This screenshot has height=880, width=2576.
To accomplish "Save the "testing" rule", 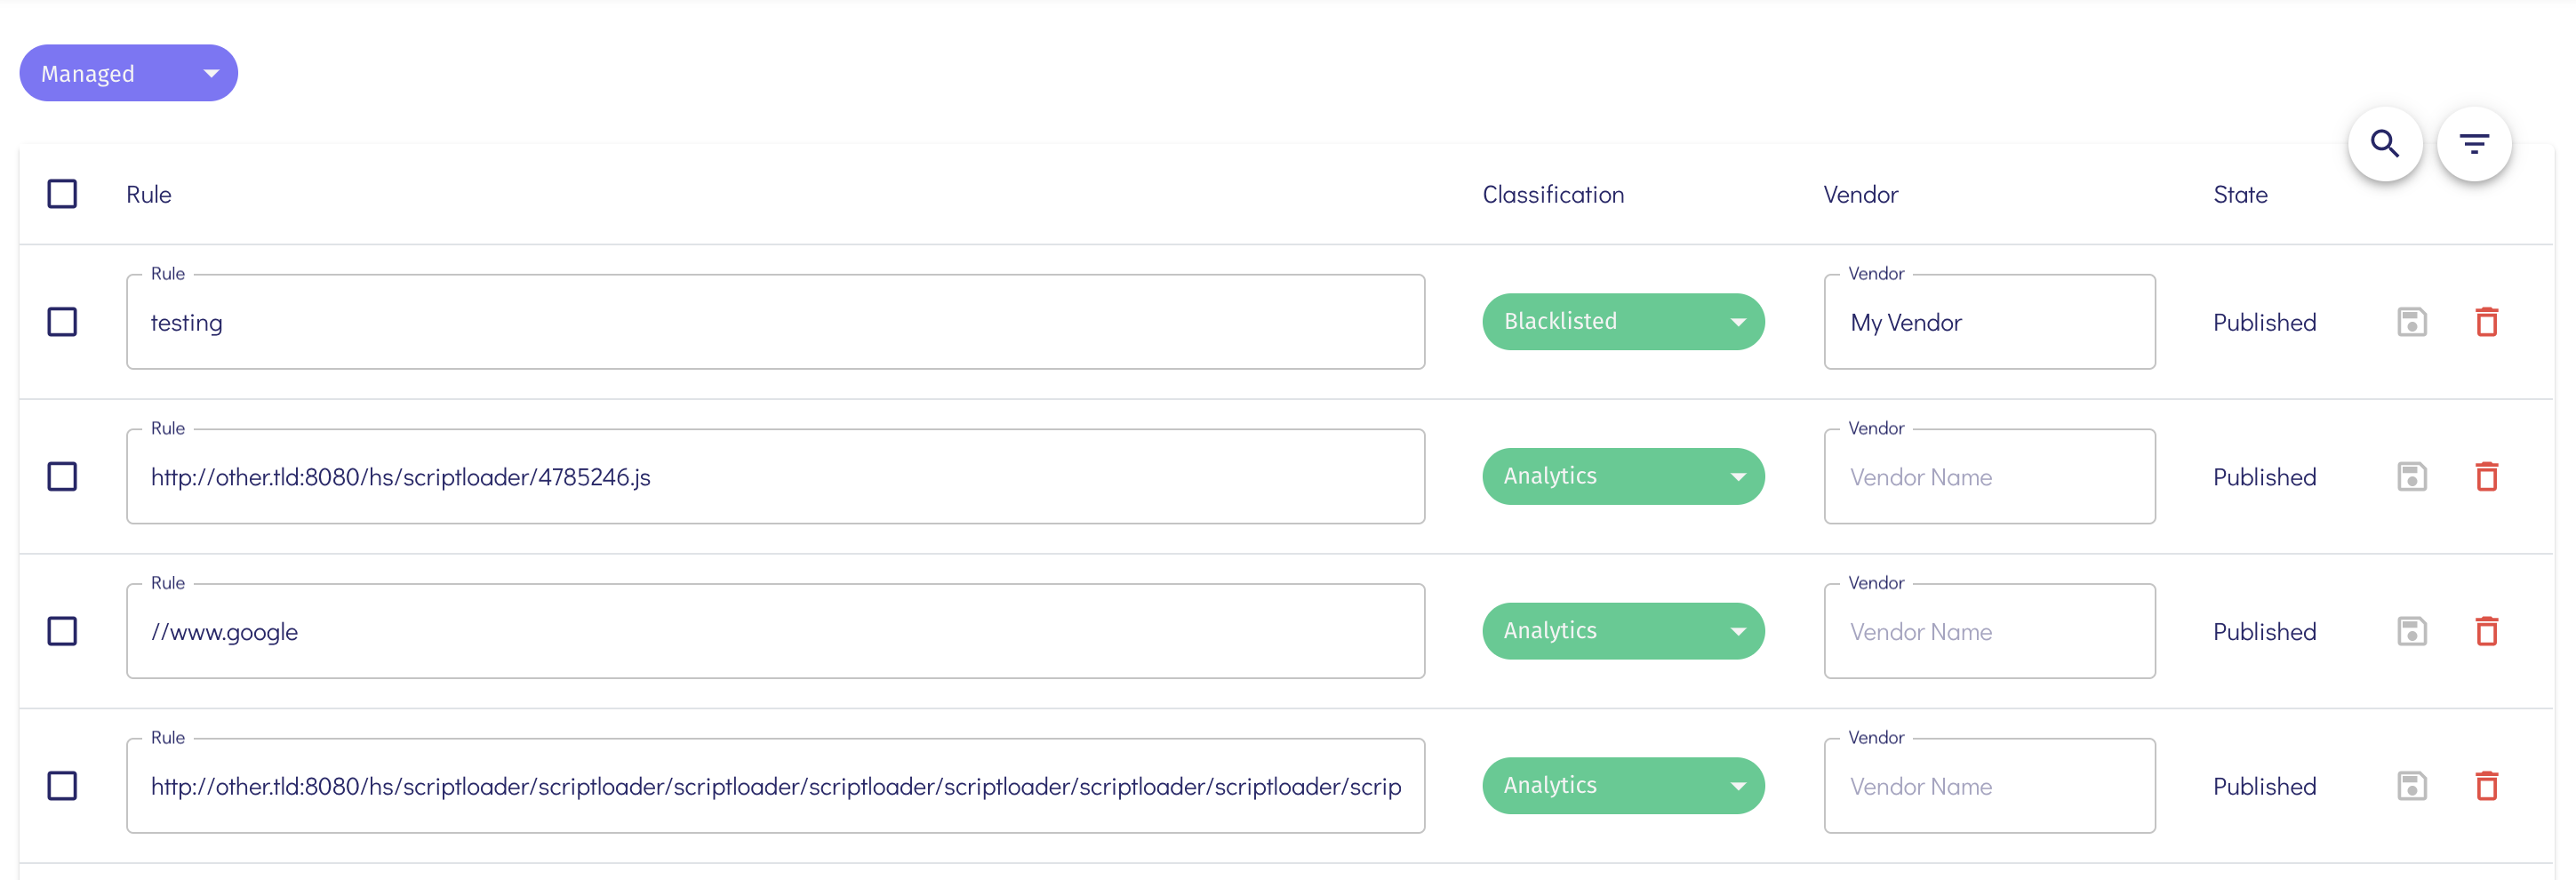I will coord(2412,321).
